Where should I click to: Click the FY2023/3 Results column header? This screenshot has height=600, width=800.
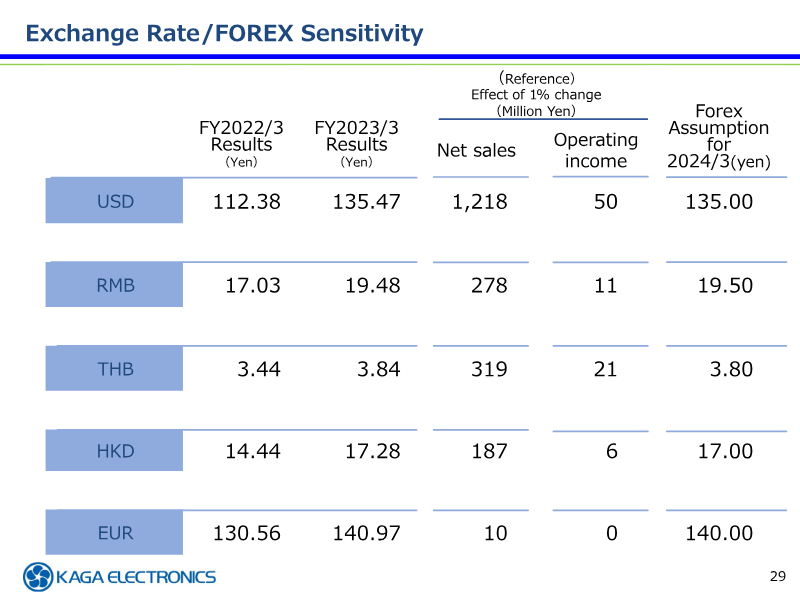click(x=356, y=143)
